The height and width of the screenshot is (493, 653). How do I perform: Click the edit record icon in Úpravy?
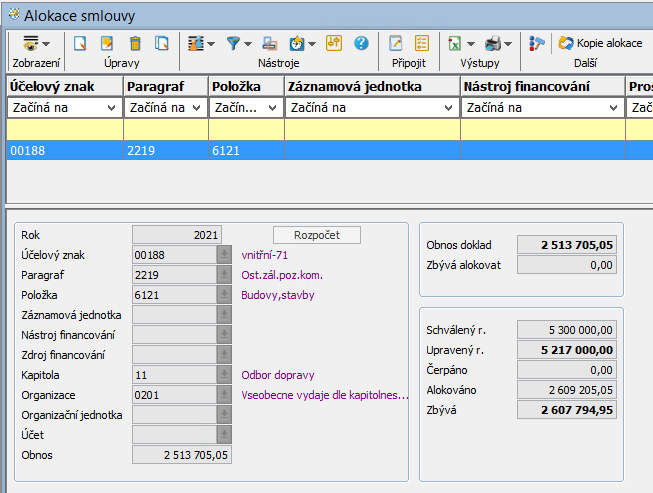coord(107,43)
